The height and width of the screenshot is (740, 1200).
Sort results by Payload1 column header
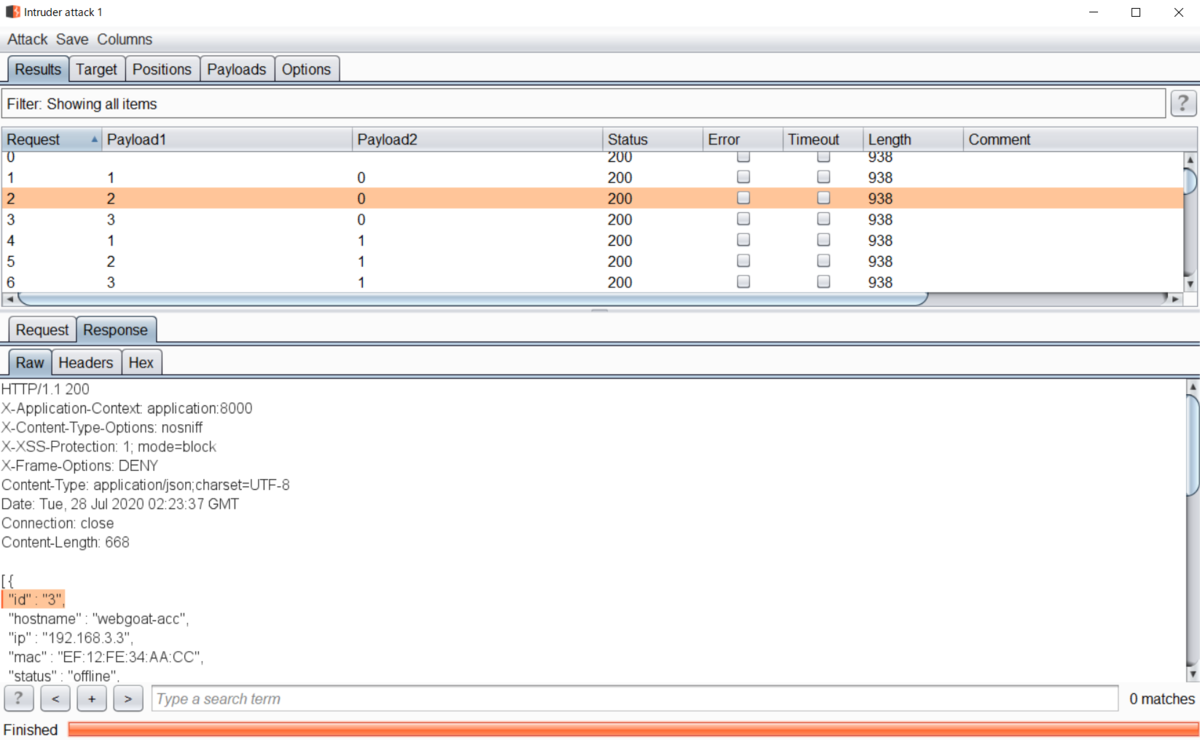coord(227,139)
